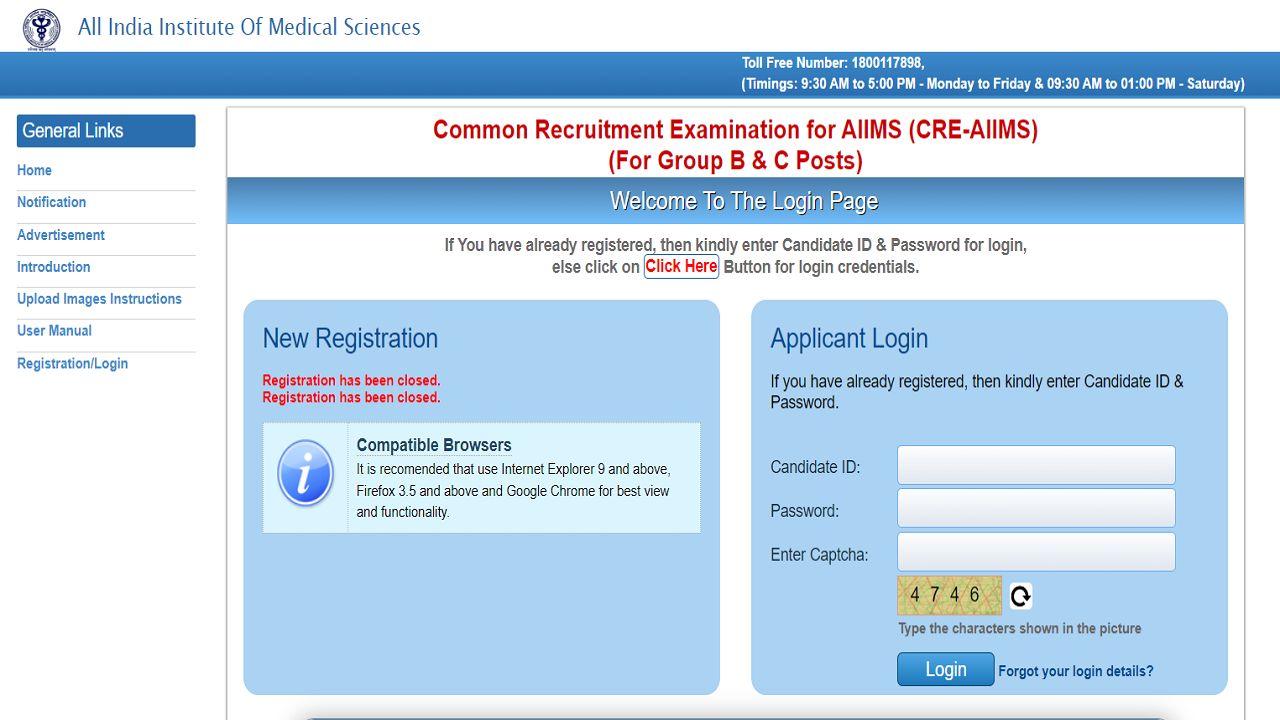Click the Click Here button for credentials
The image size is (1280, 720).
pyautogui.click(x=681, y=266)
